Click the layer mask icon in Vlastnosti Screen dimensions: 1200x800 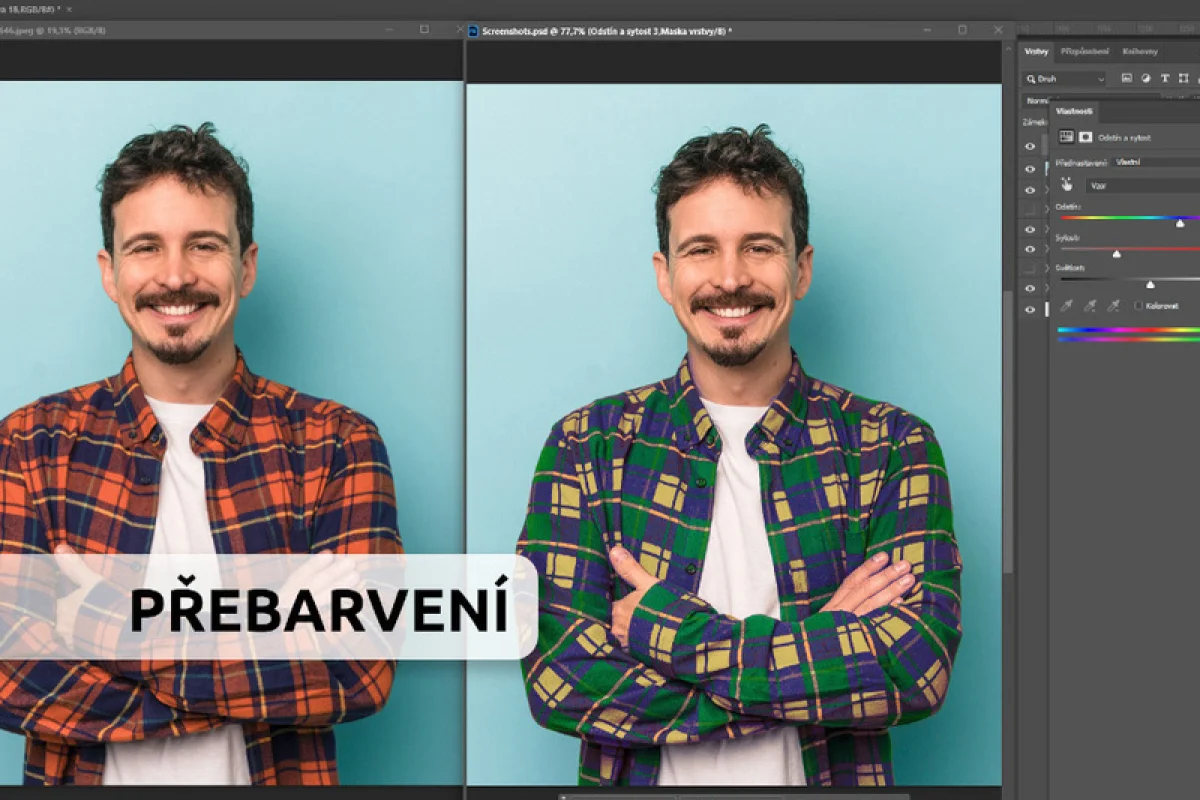1085,137
